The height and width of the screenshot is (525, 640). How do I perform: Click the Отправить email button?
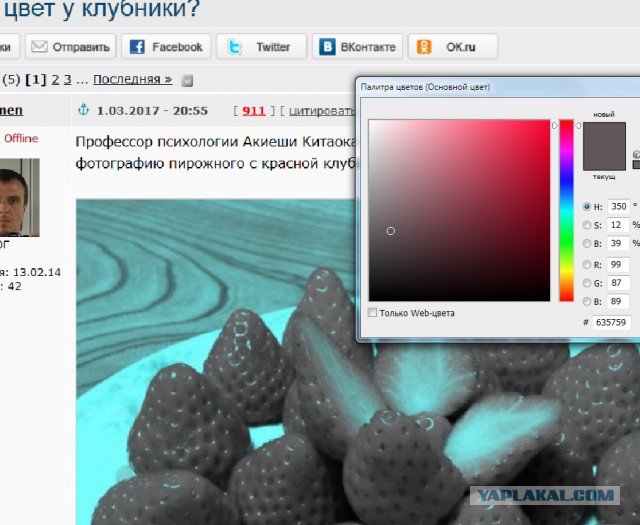(71, 47)
